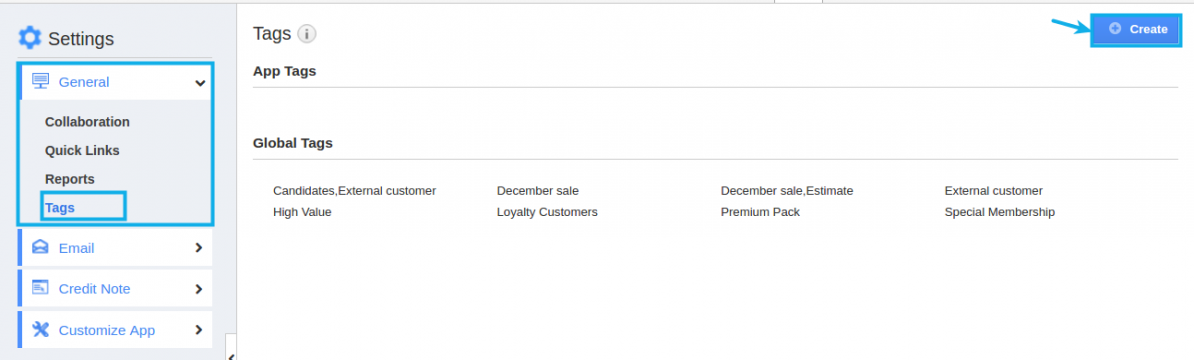
Task: Select Tags in the General menu
Action: 59,208
